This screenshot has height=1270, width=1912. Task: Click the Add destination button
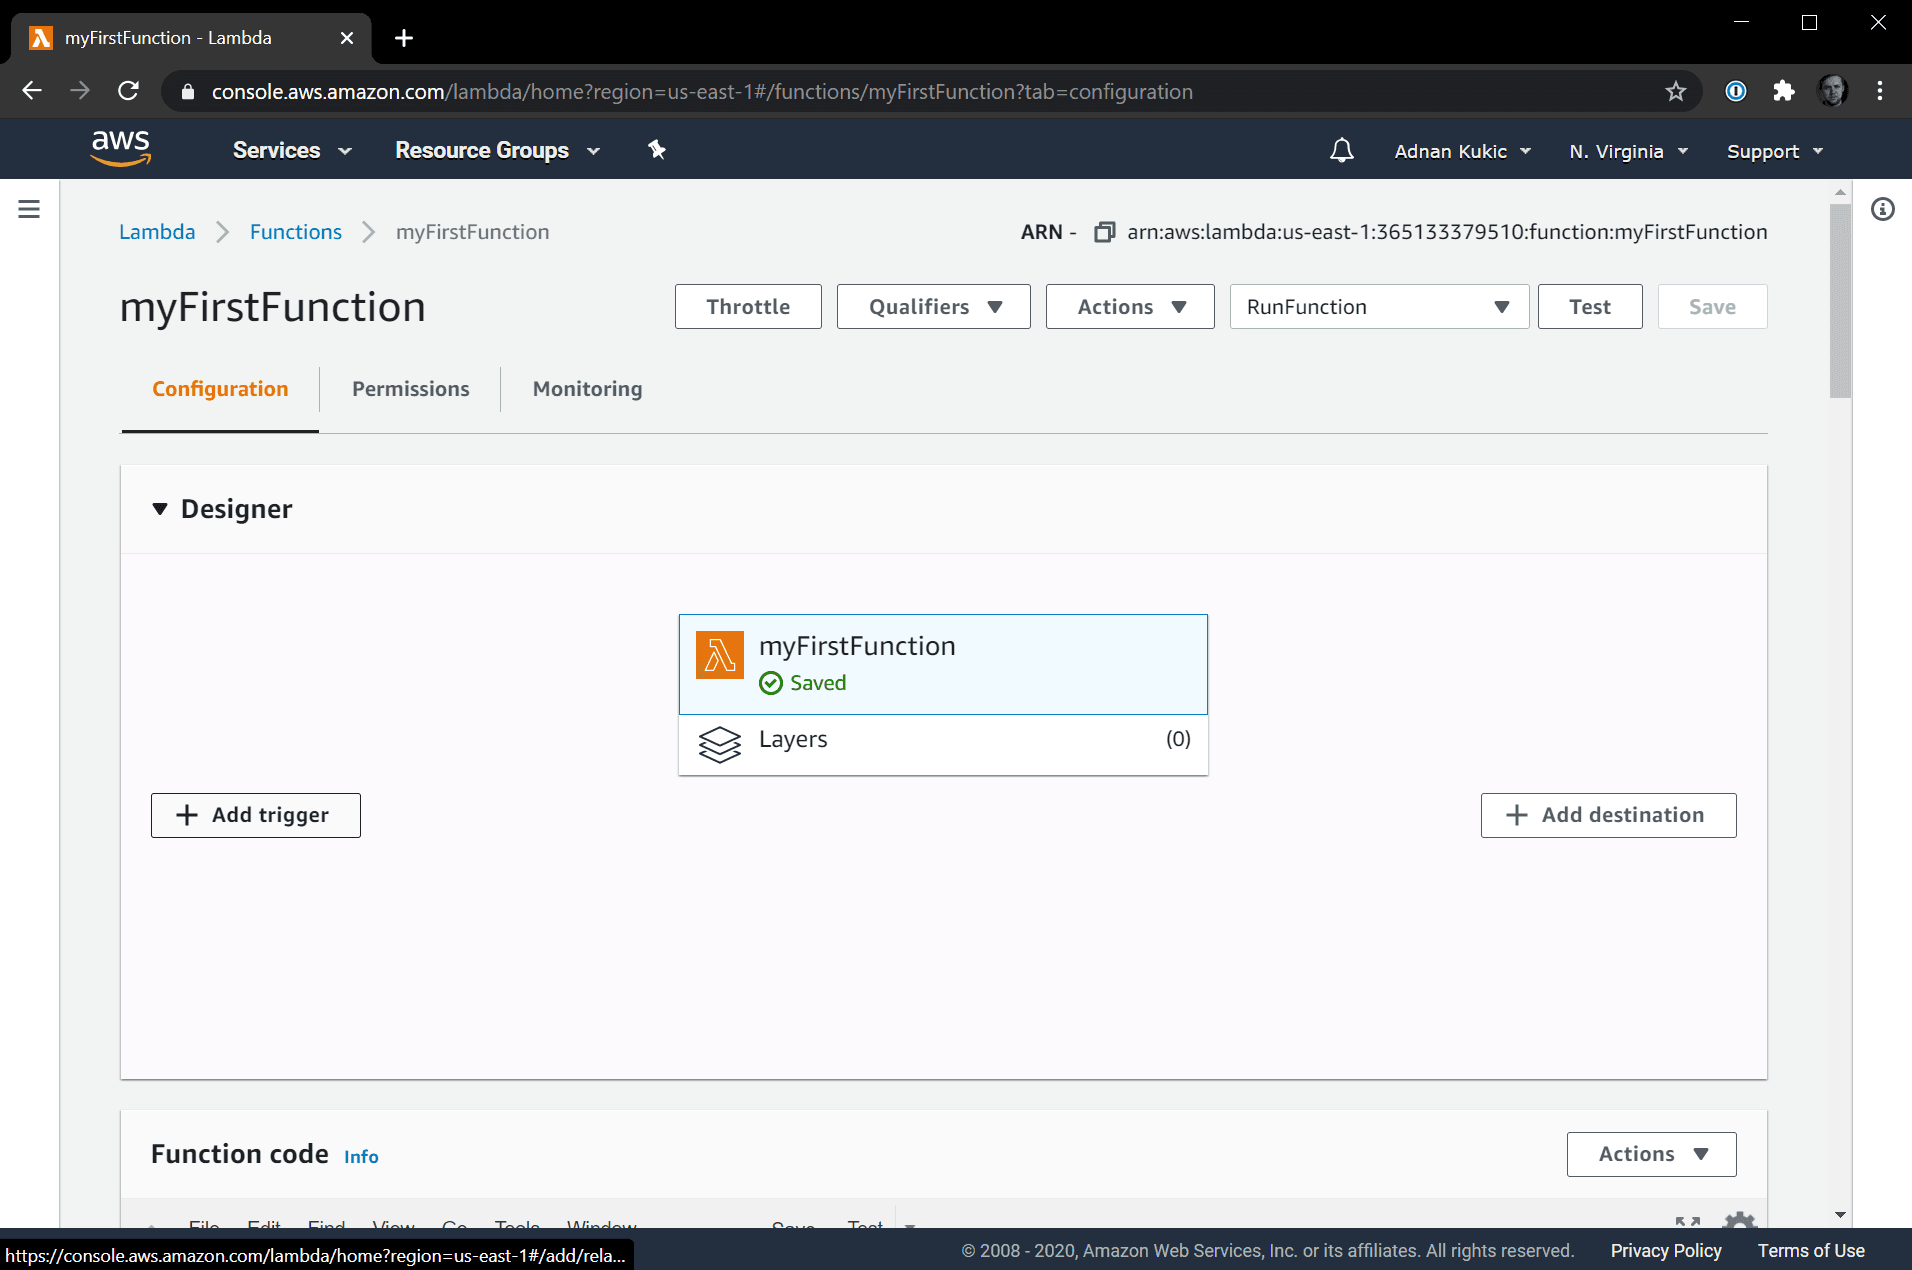pyautogui.click(x=1607, y=815)
